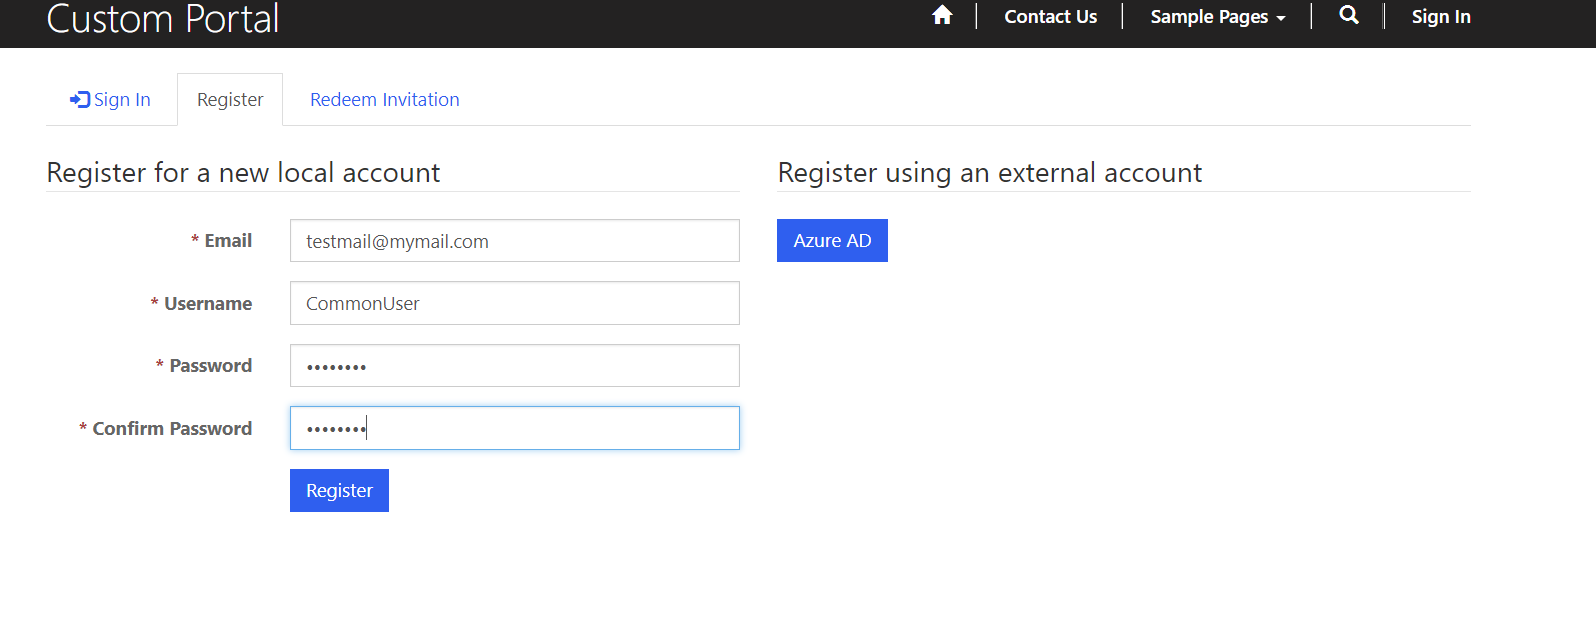Click the Password field label
Viewport: 1596px width, 629px height.
(210, 366)
